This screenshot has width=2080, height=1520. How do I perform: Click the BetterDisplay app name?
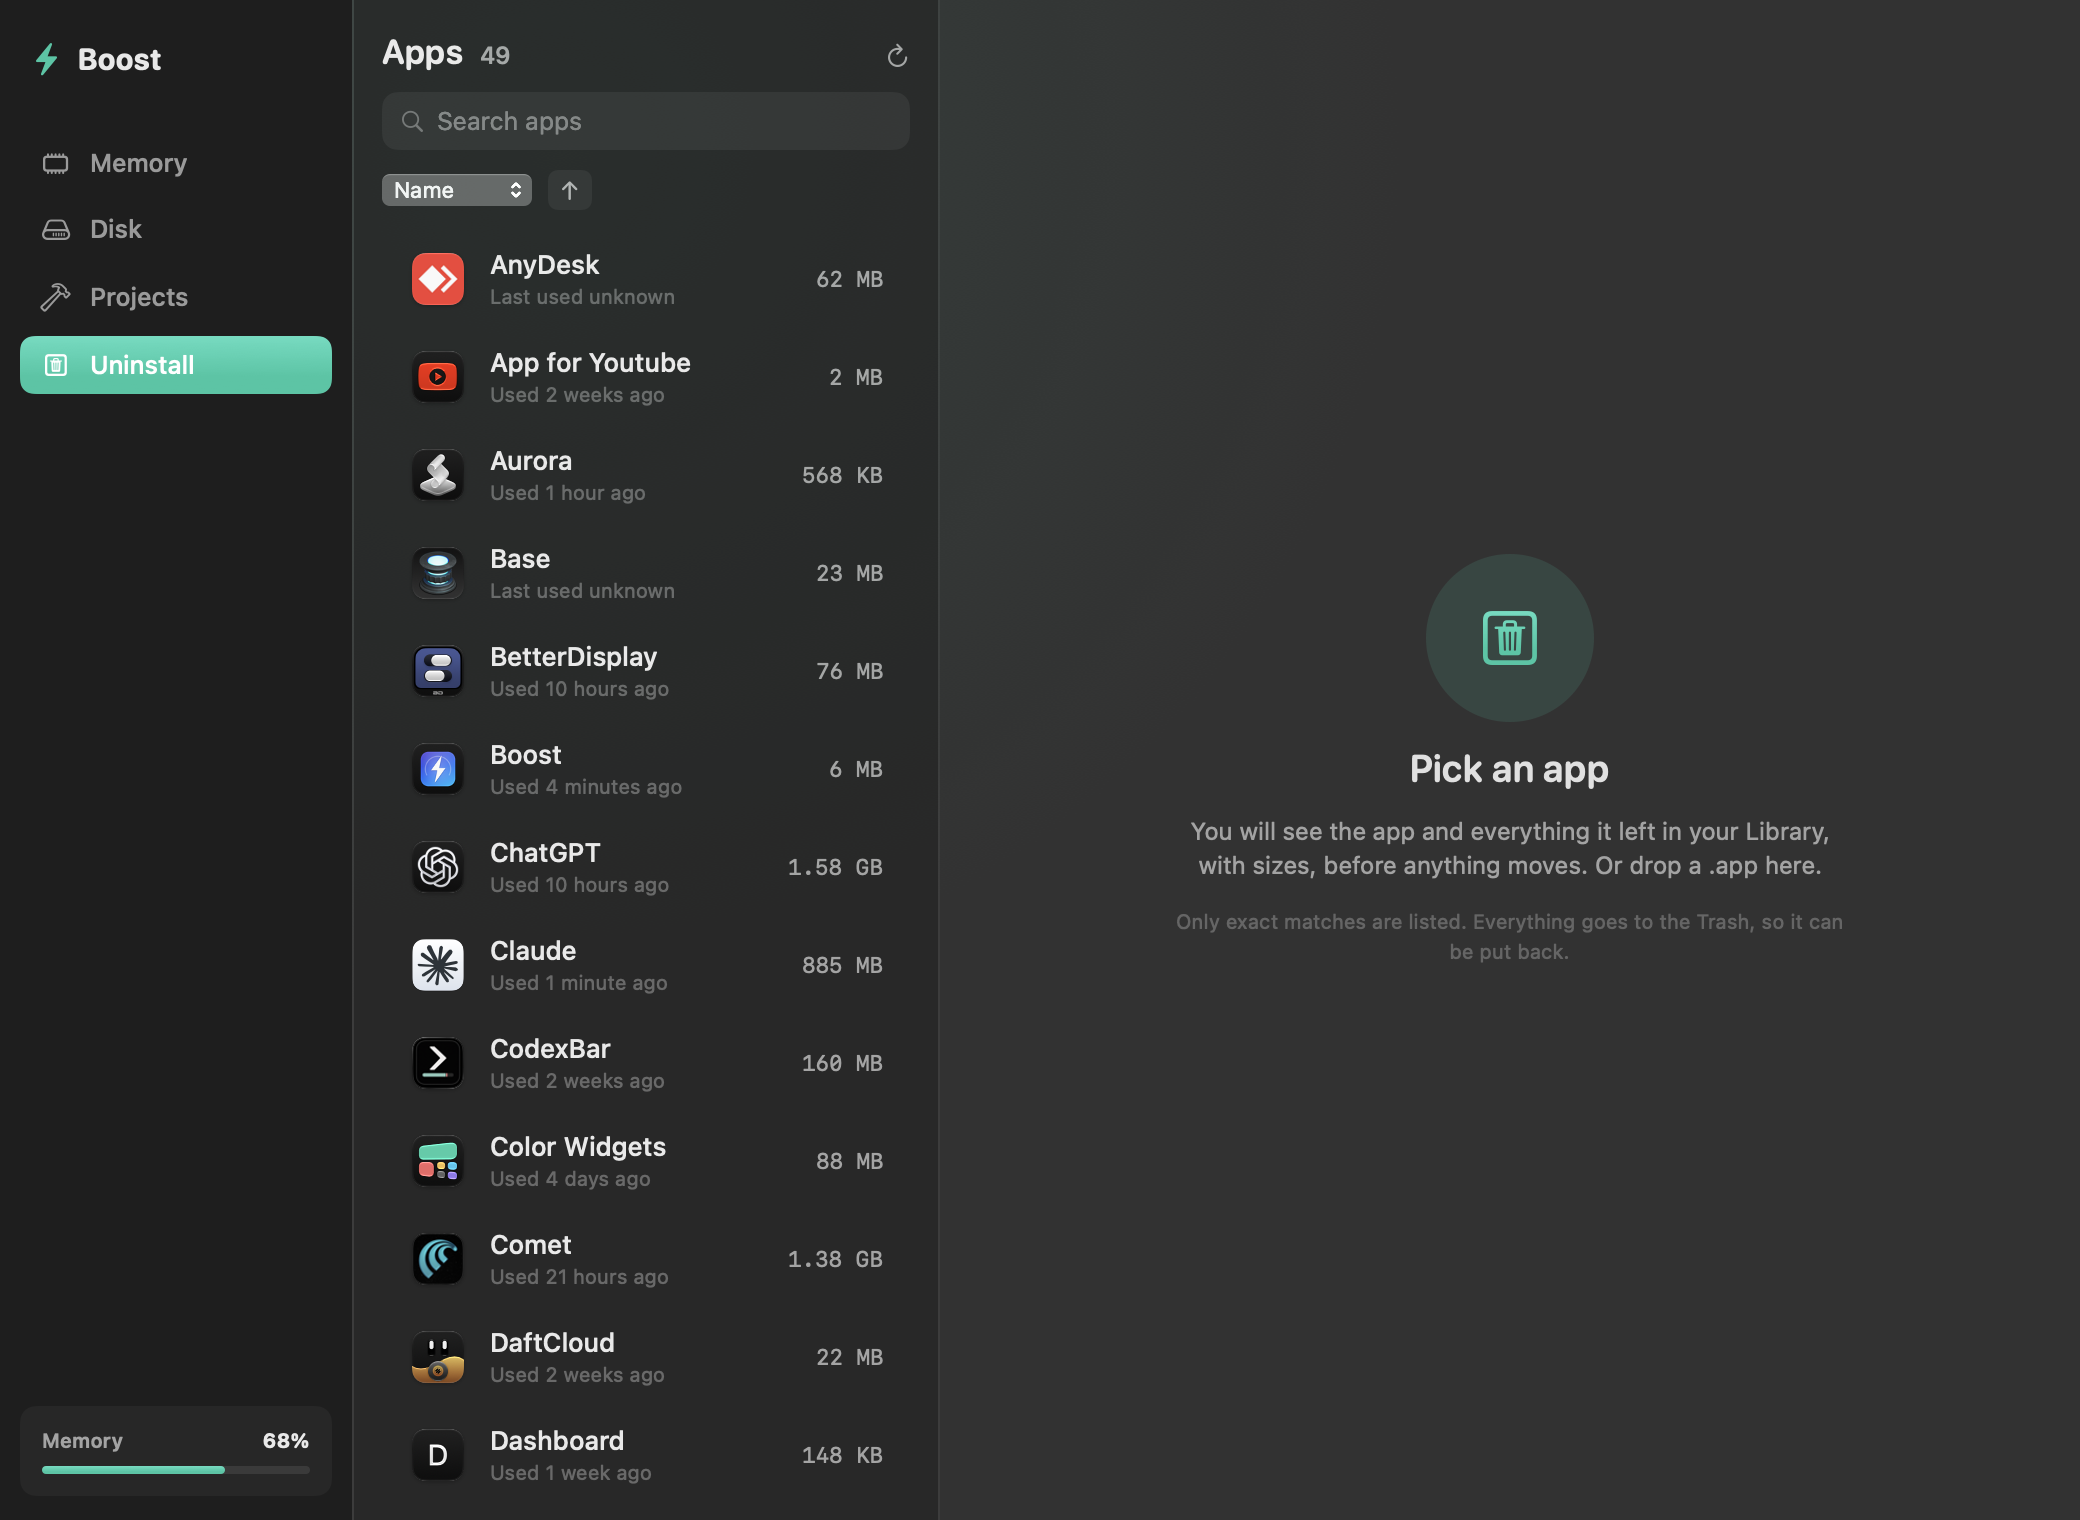pos(573,656)
